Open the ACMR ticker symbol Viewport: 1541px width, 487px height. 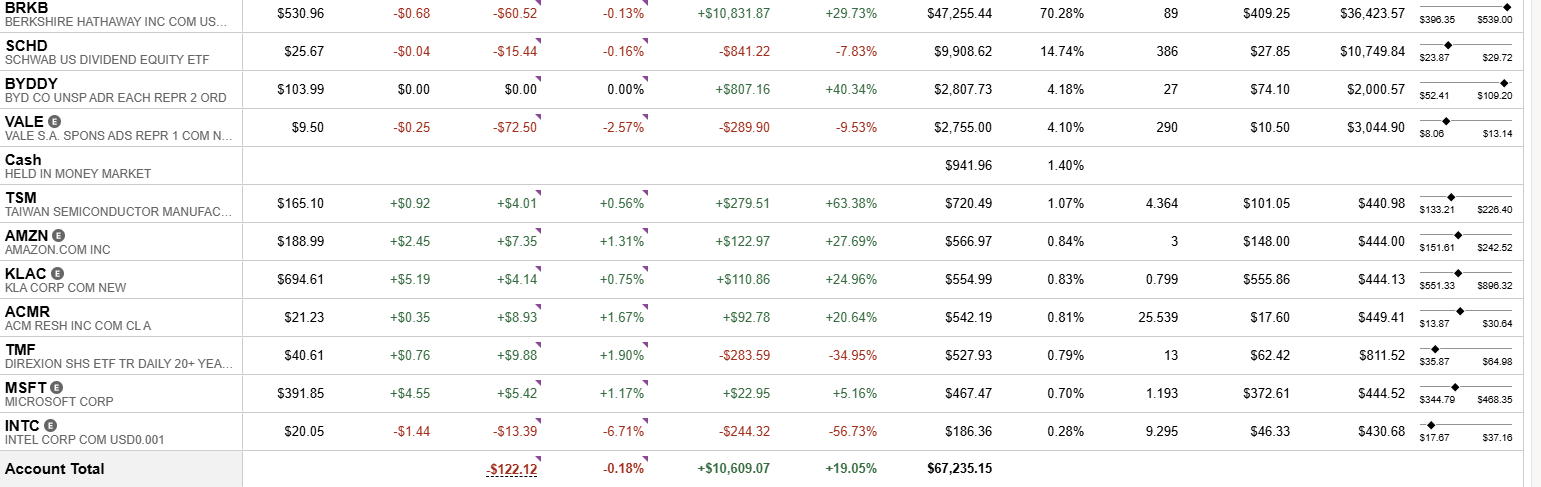(x=27, y=311)
